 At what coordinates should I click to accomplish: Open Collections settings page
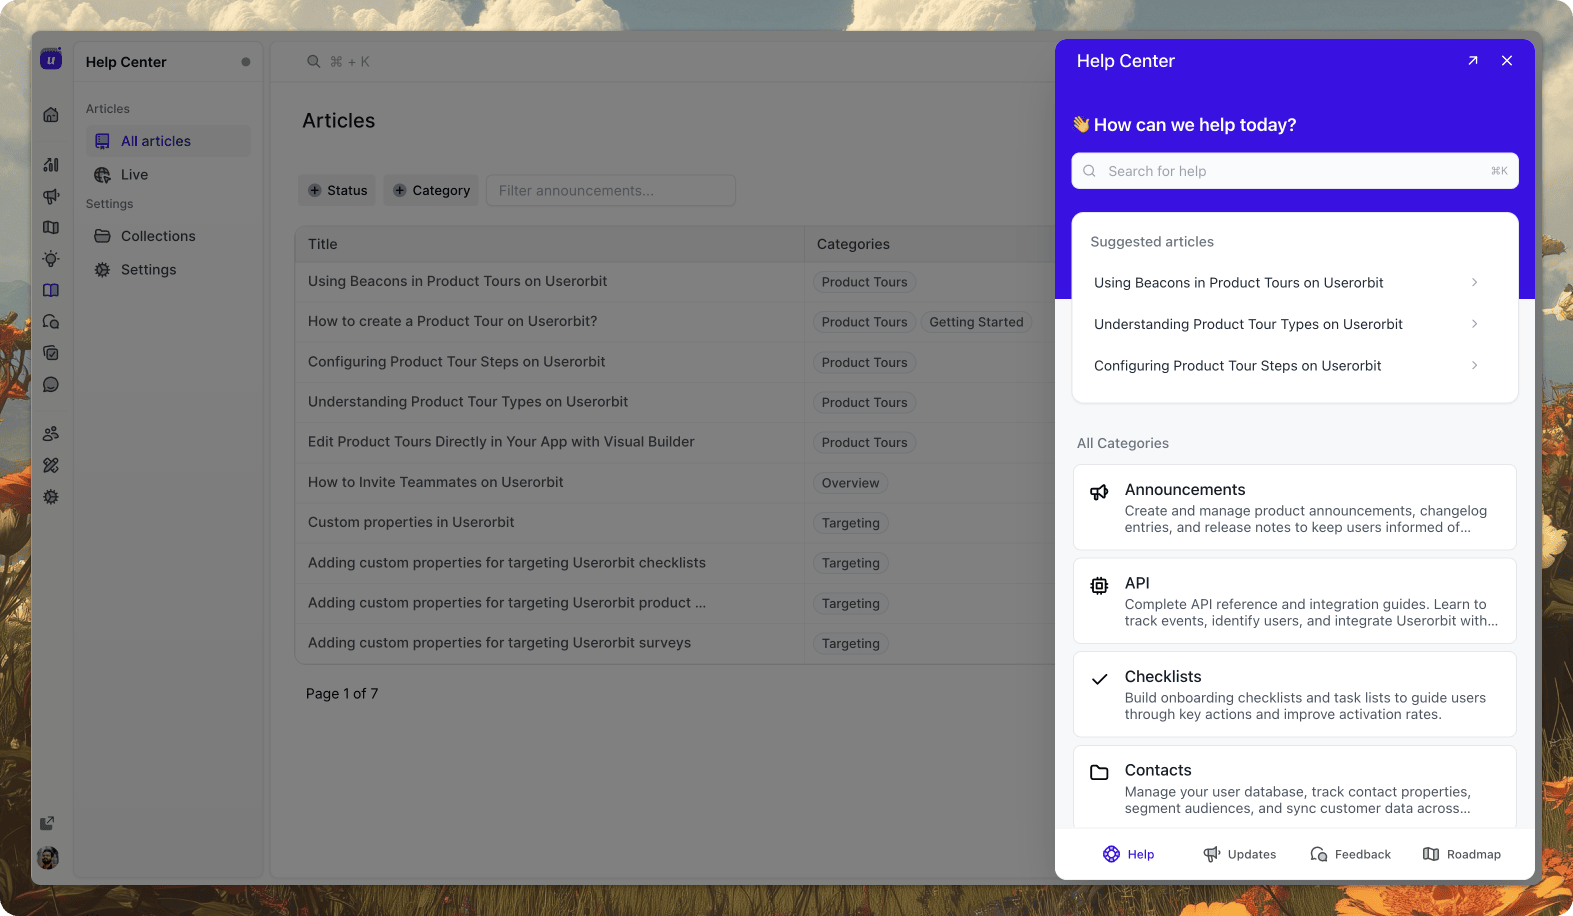(168, 236)
